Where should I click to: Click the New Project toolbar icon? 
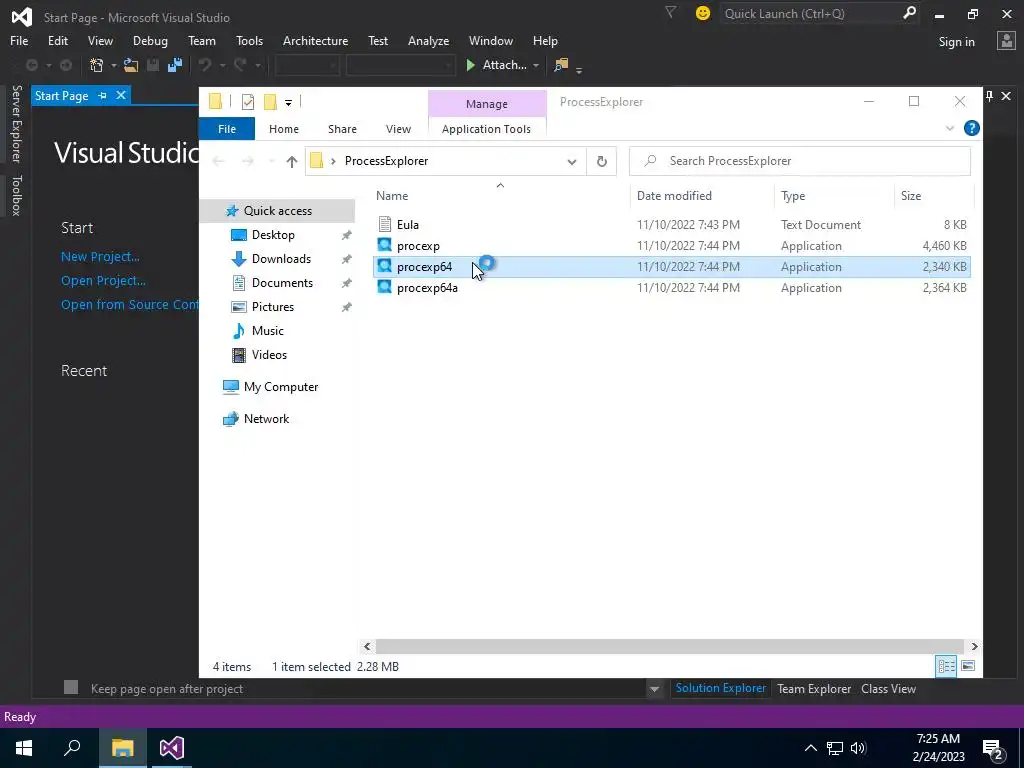tap(97, 65)
